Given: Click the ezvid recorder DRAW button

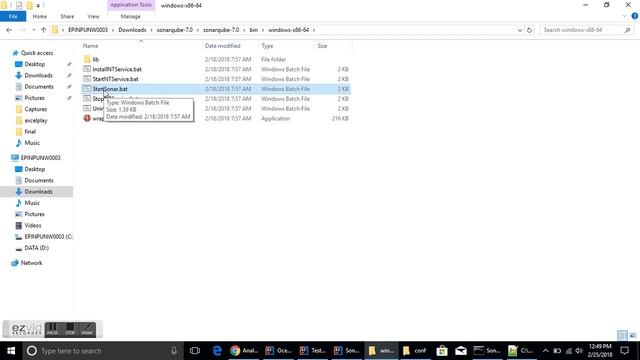Looking at the screenshot, I should [87, 329].
